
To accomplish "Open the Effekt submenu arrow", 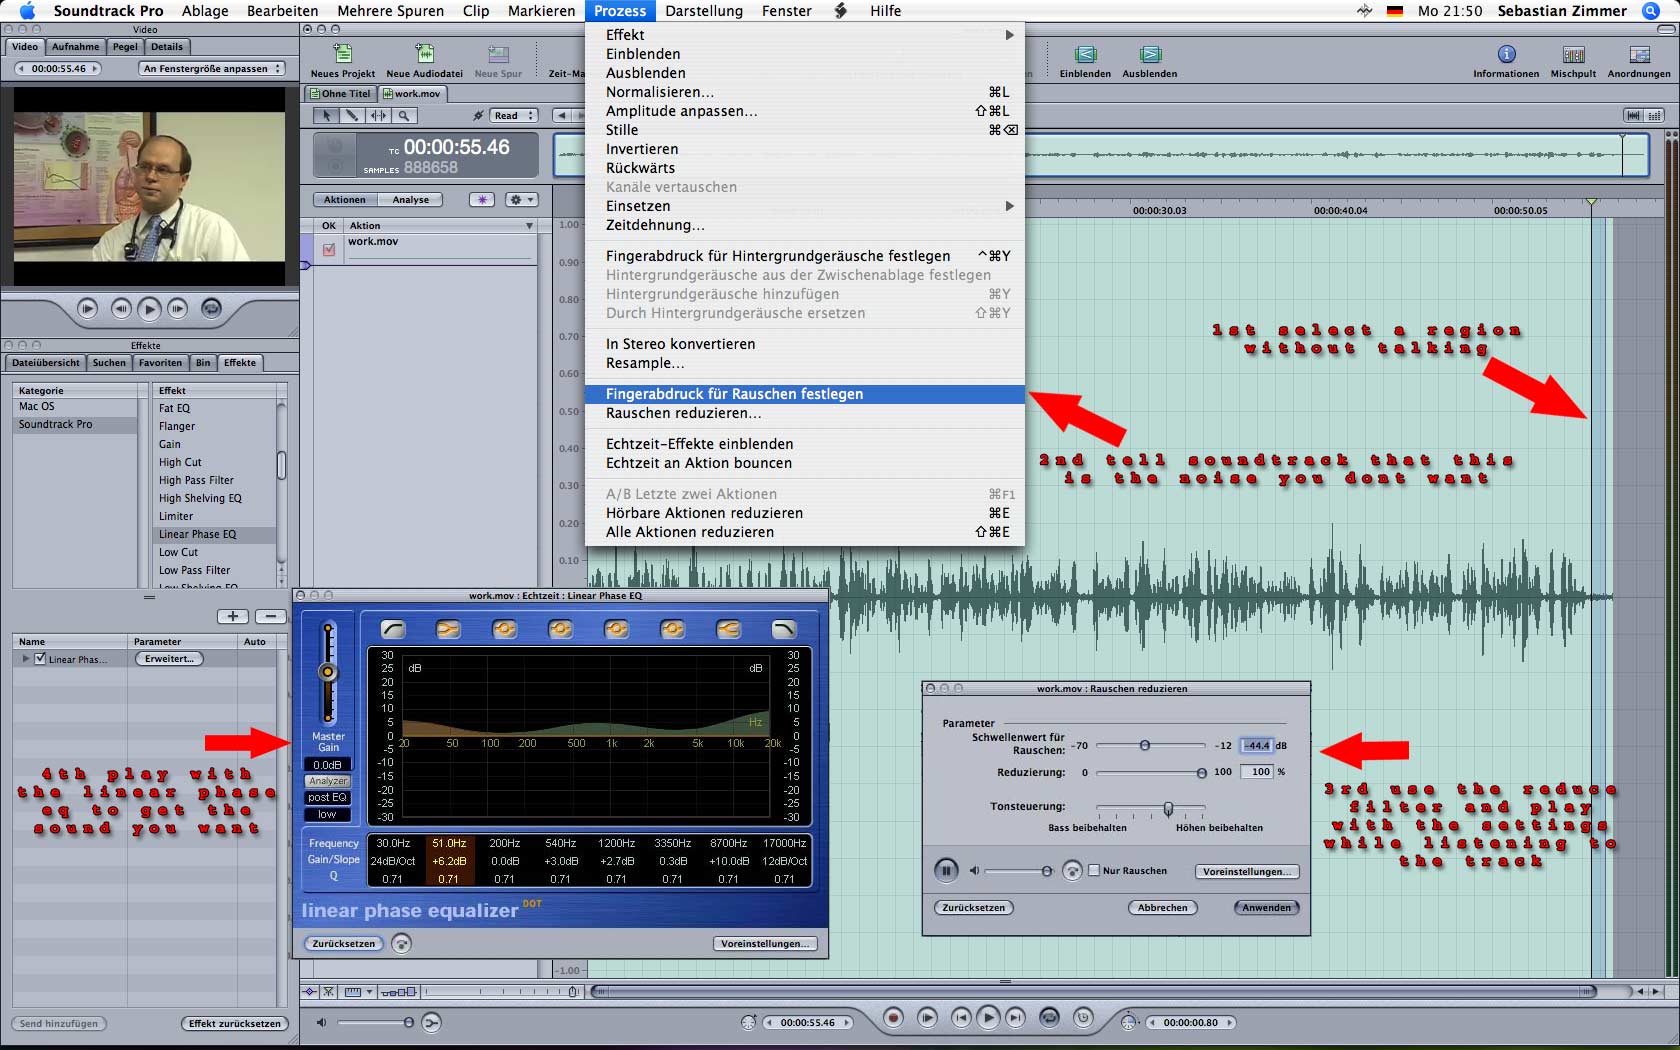I will pos(1009,35).
